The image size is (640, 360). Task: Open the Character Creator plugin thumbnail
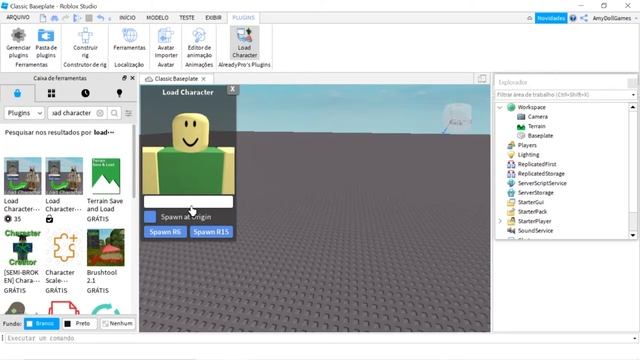[22, 247]
